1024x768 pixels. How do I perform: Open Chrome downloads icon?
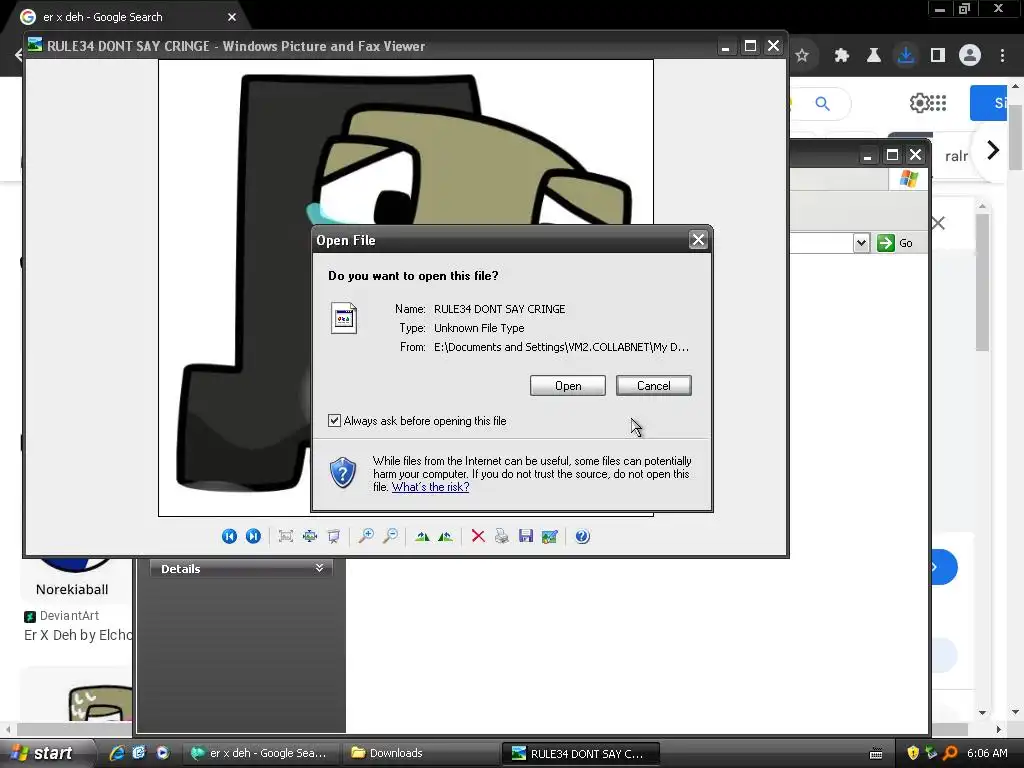906,56
